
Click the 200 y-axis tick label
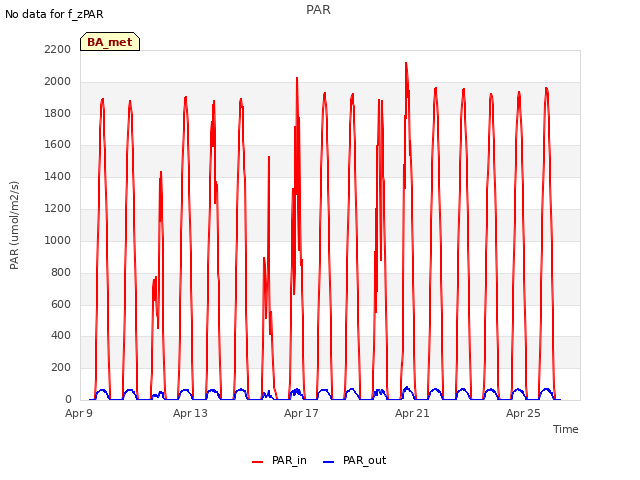[61, 367]
